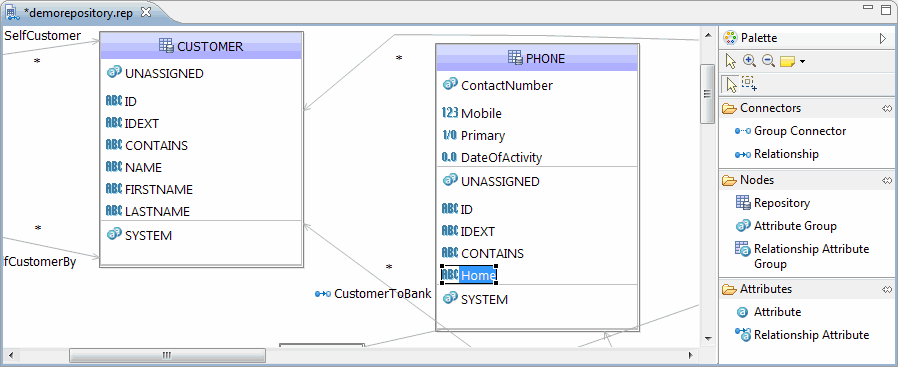Activate the Marquee selection tool

pyautogui.click(x=749, y=84)
